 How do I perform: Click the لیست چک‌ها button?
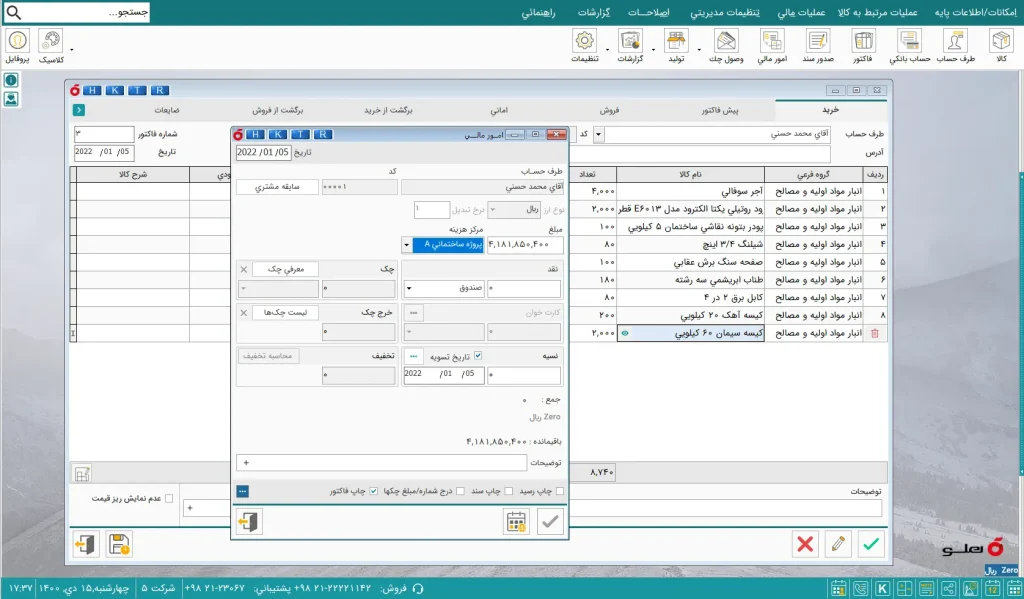(x=285, y=313)
